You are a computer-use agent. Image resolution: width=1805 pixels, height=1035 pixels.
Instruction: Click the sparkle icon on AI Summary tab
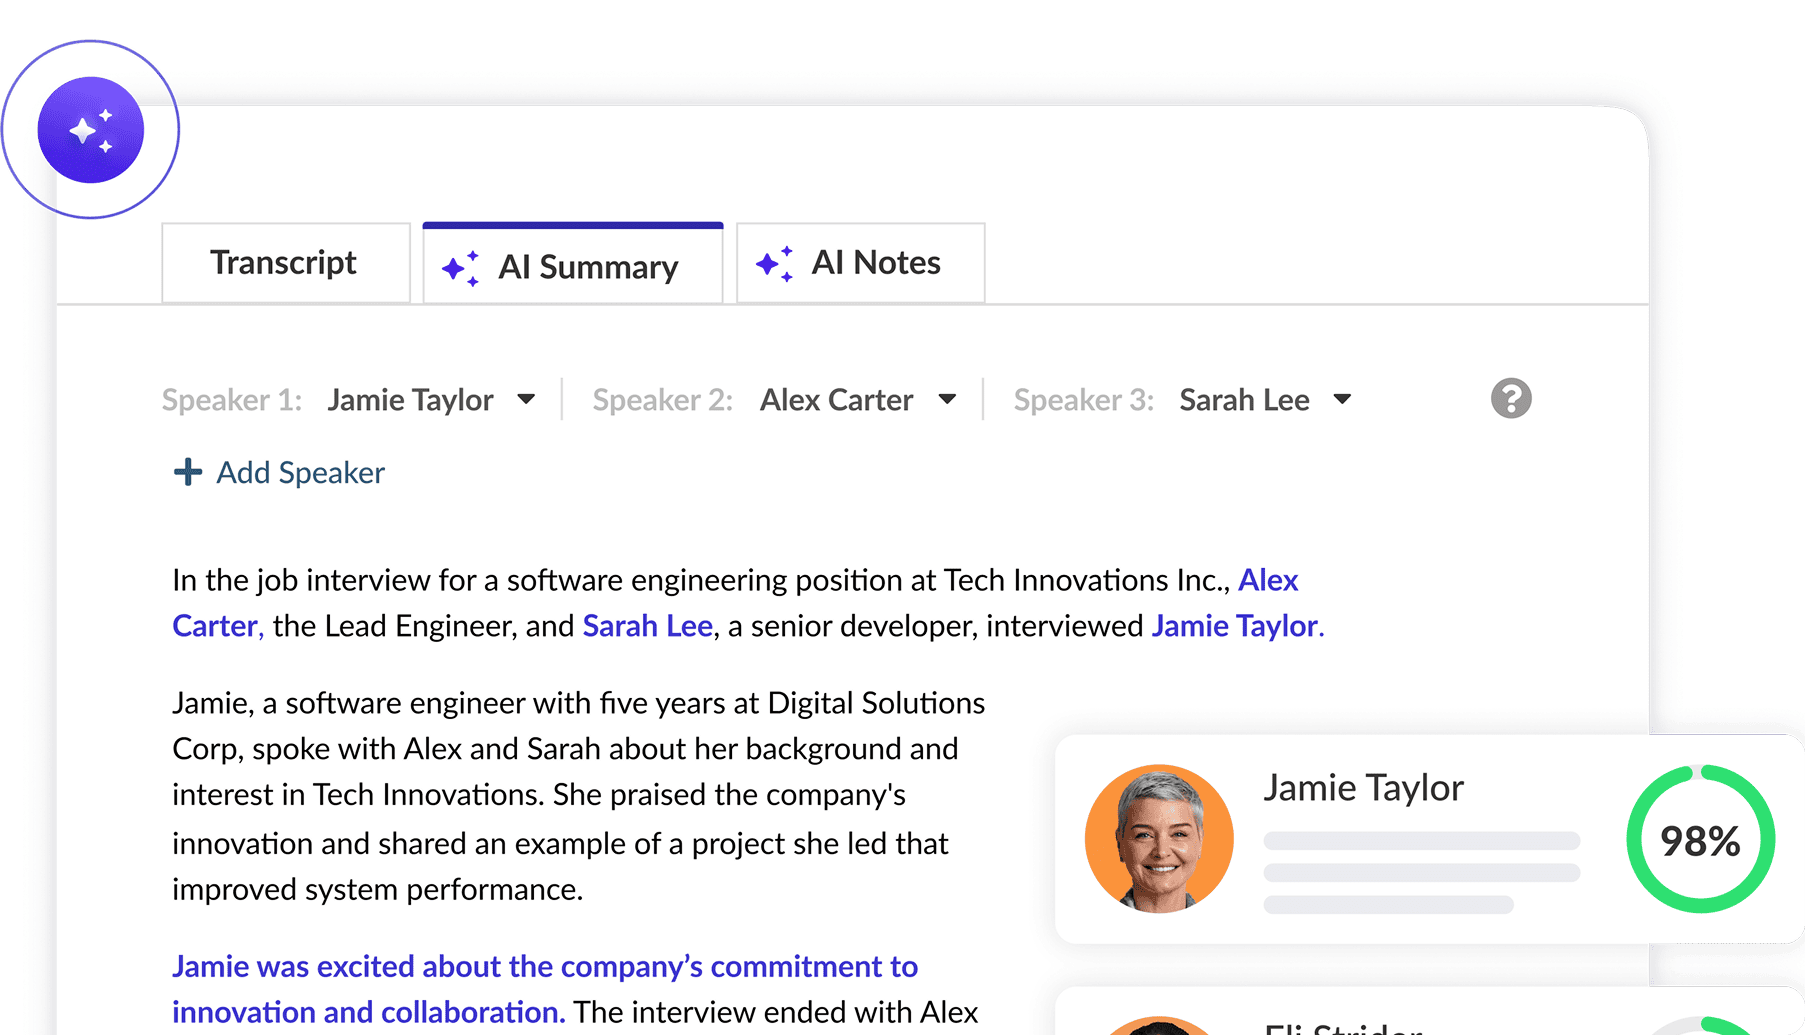tap(461, 268)
